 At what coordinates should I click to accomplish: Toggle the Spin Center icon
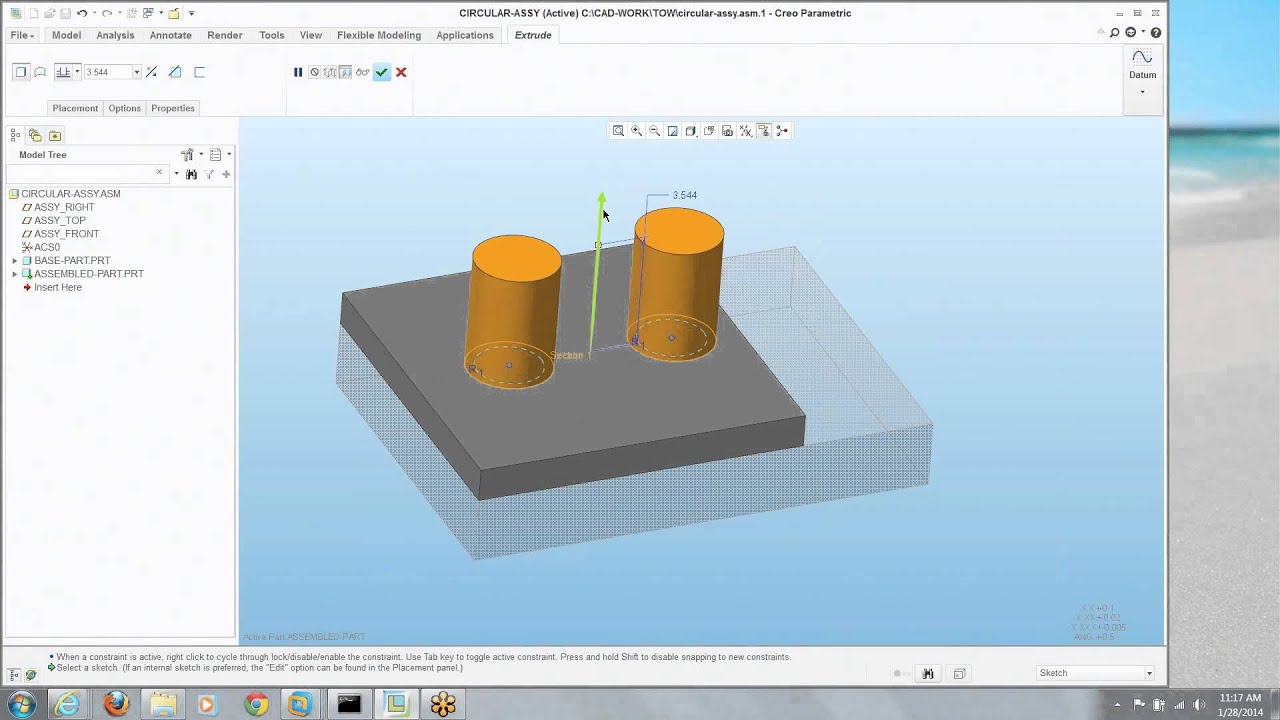coord(782,131)
